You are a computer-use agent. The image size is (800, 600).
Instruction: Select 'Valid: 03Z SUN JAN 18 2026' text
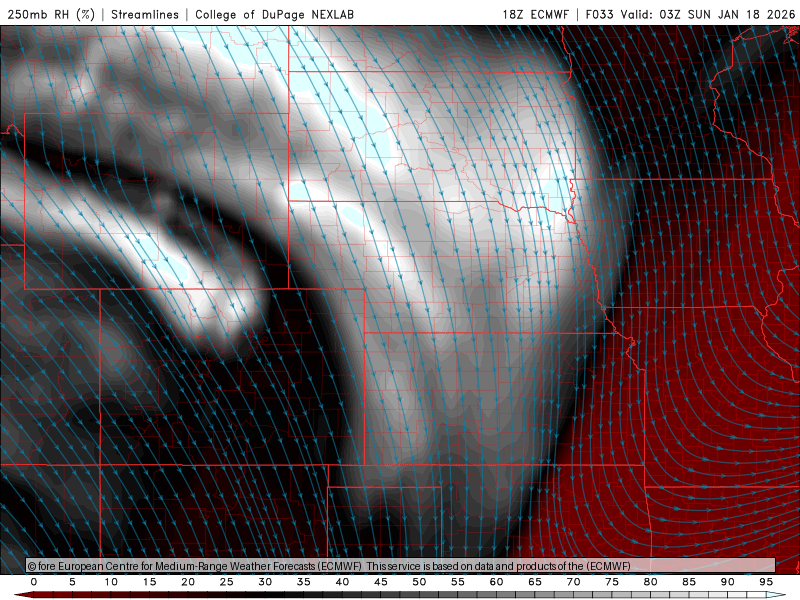coord(708,14)
